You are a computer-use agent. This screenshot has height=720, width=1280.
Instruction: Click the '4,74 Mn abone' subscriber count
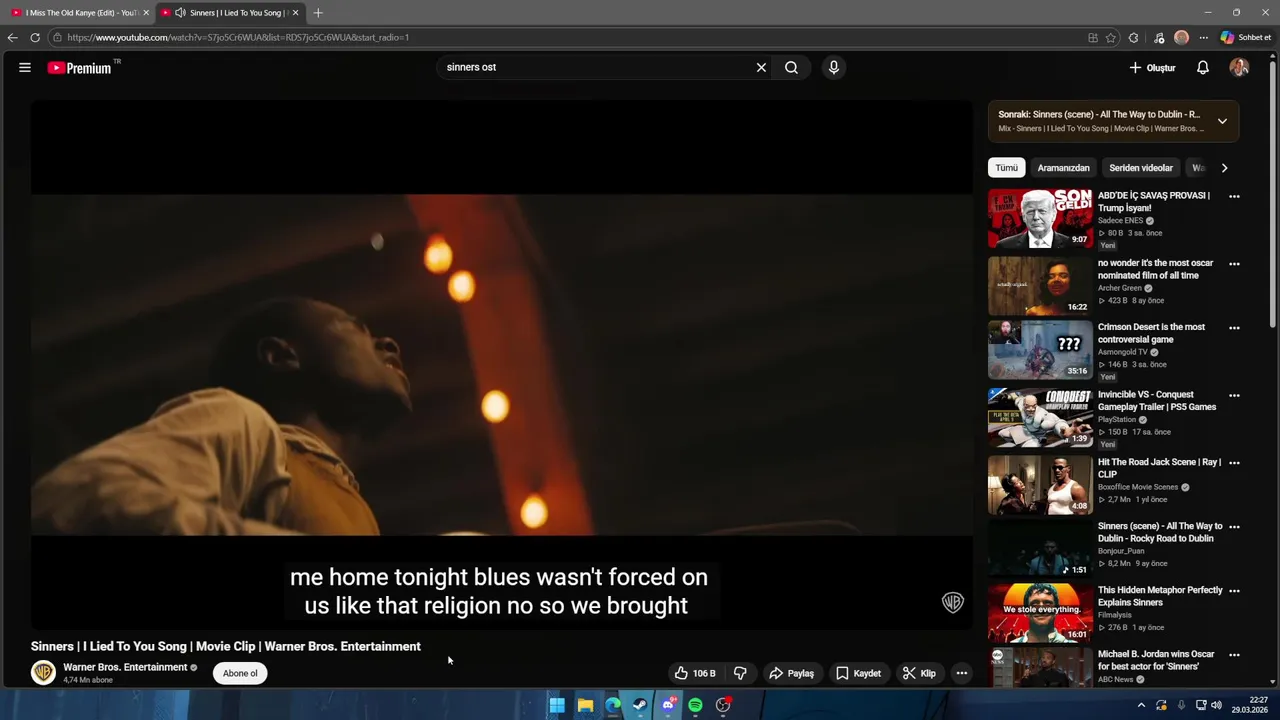(88, 680)
